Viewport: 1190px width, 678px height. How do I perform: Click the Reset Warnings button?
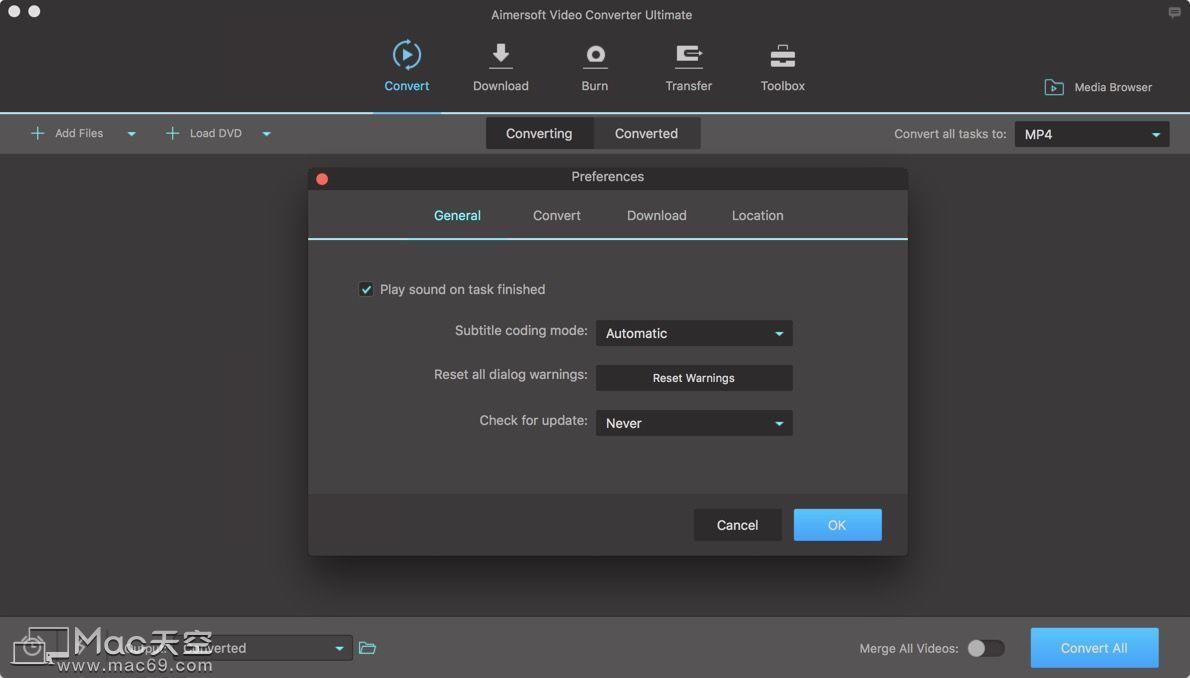(x=693, y=378)
